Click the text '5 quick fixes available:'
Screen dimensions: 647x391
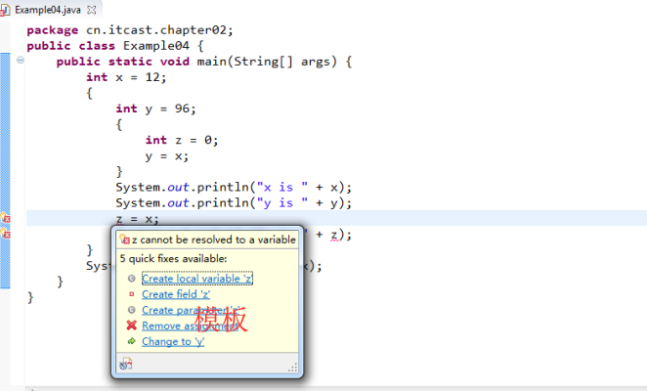coord(173,259)
